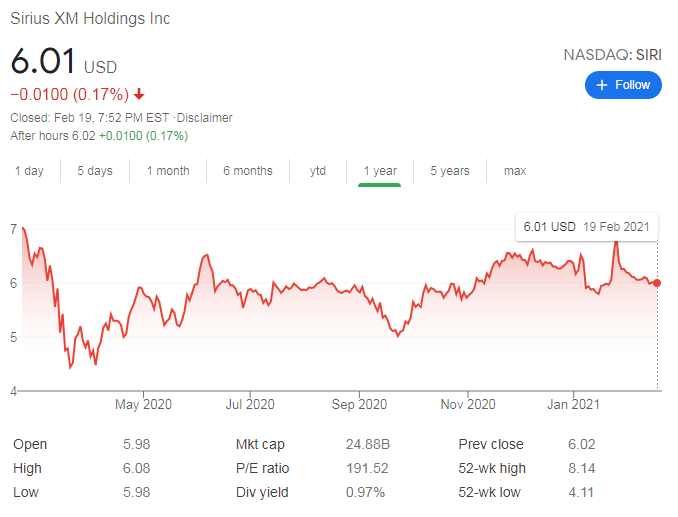Click the P/E ratio label
678x517 pixels.
coord(262,468)
